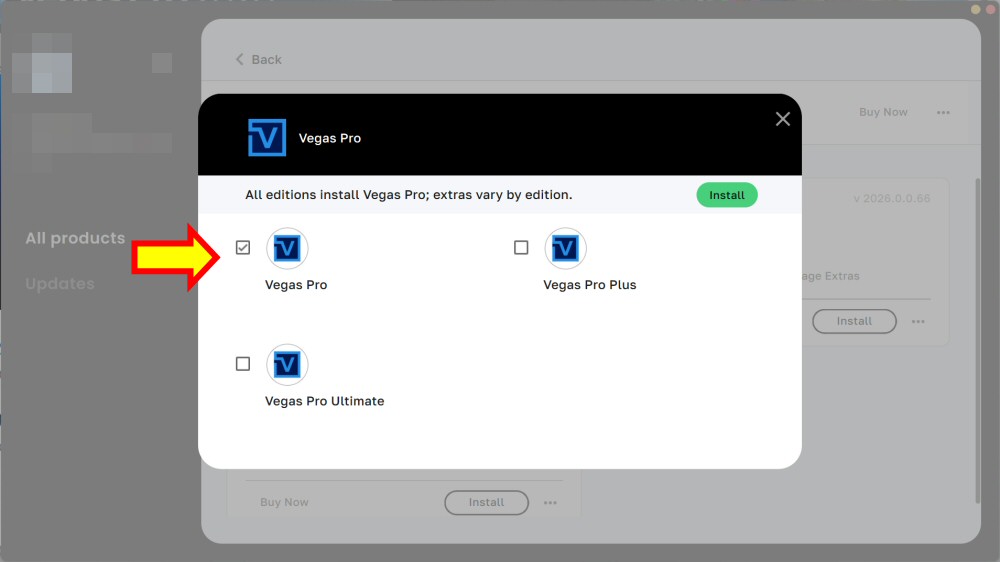
Task: Click the Vegas Pro Plus edition icon
Action: pyautogui.click(x=565, y=248)
